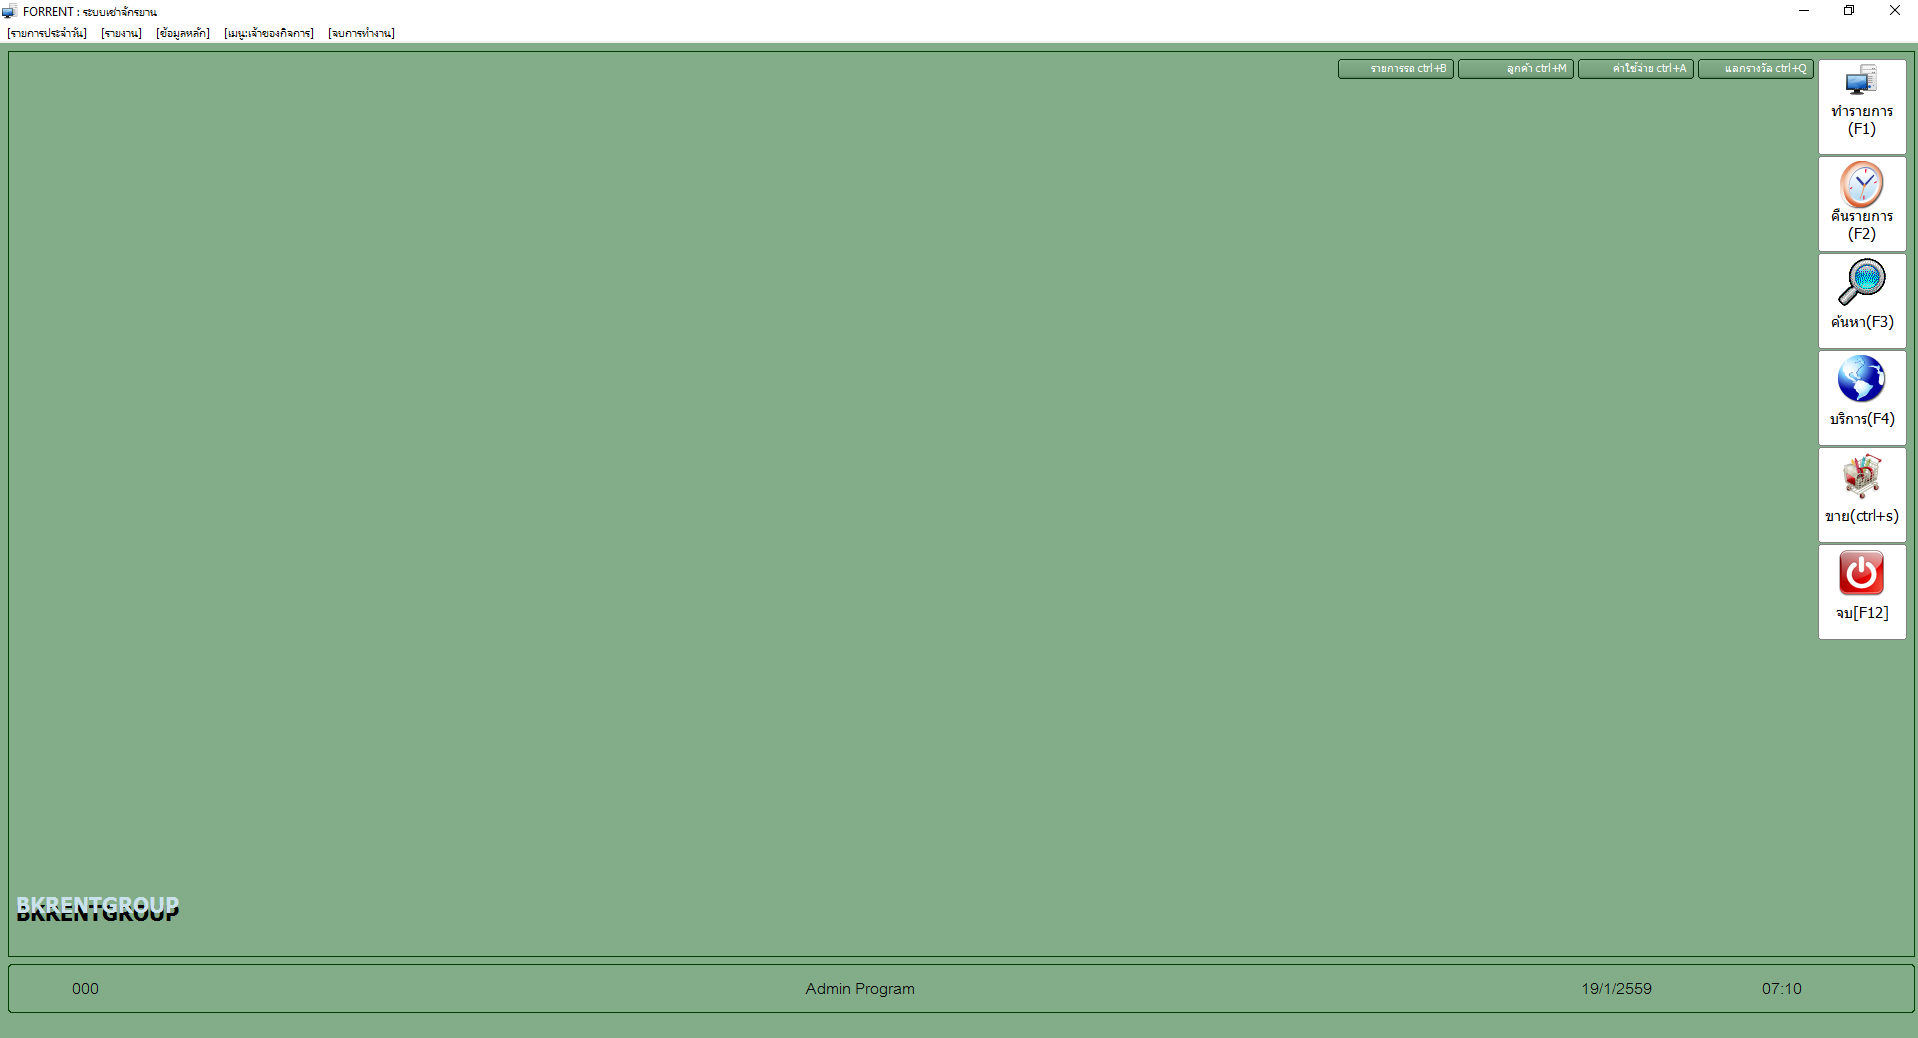Select the Admin Program status text
Image resolution: width=1918 pixels, height=1038 pixels.
860,989
